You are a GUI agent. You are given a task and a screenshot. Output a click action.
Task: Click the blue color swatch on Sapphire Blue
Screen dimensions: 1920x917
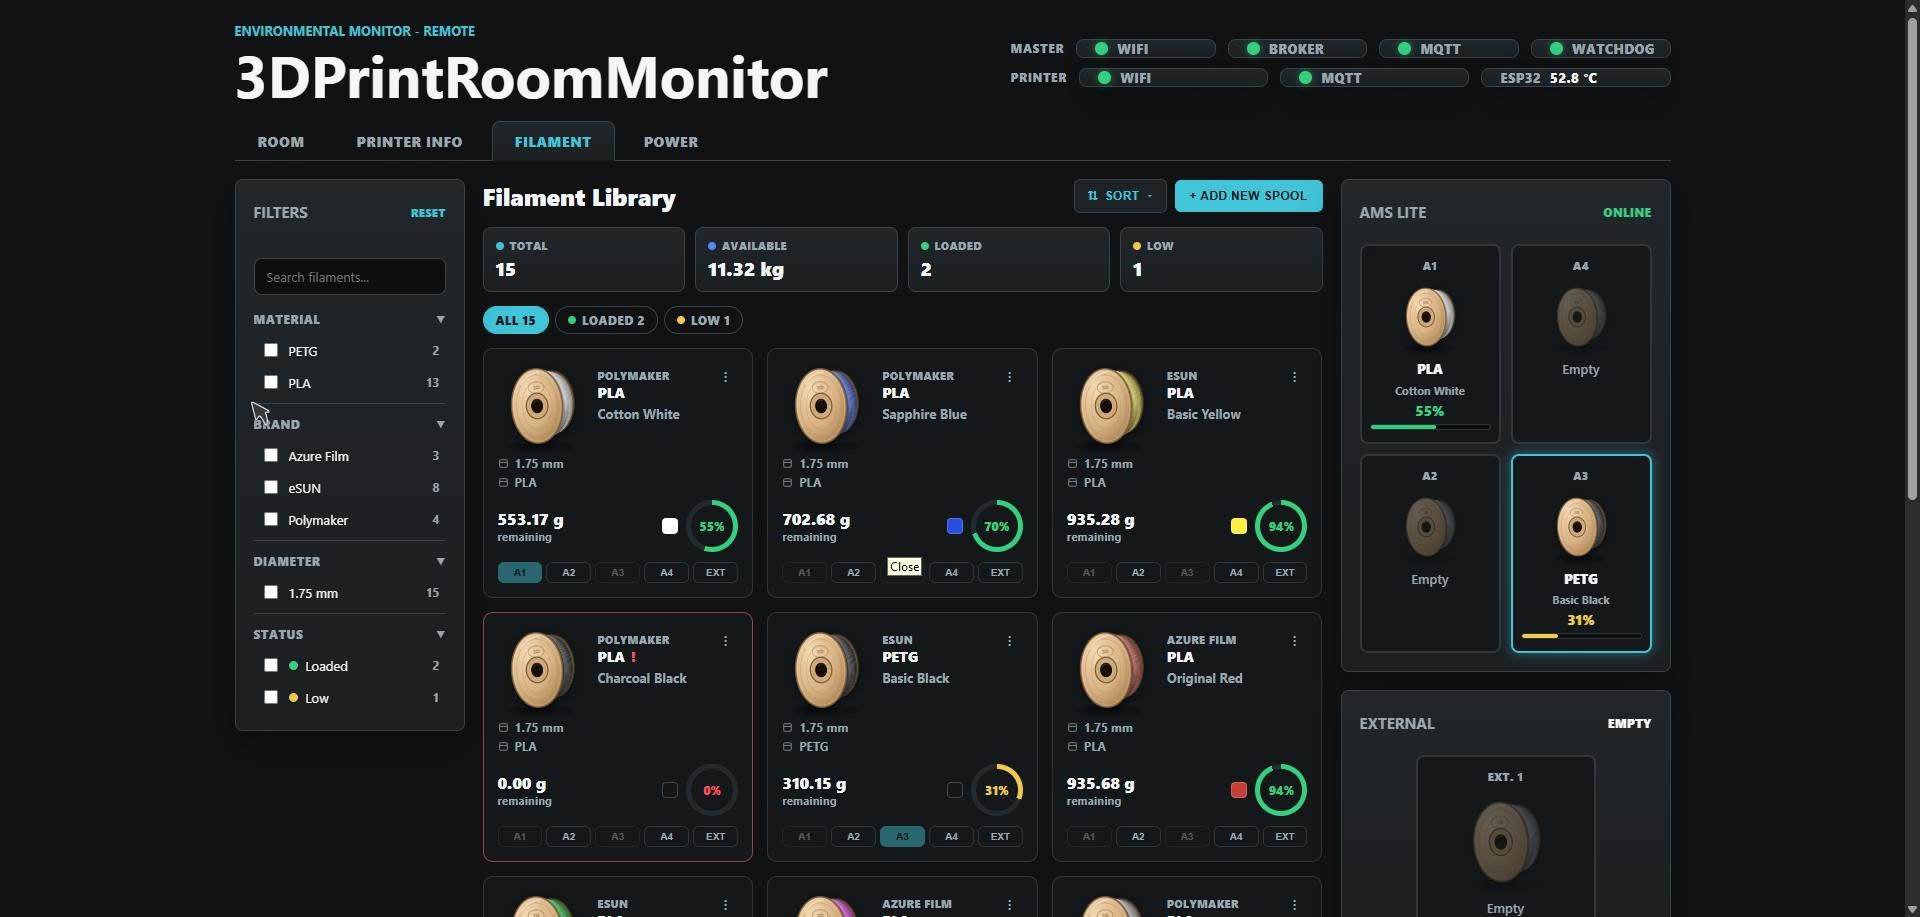955,526
